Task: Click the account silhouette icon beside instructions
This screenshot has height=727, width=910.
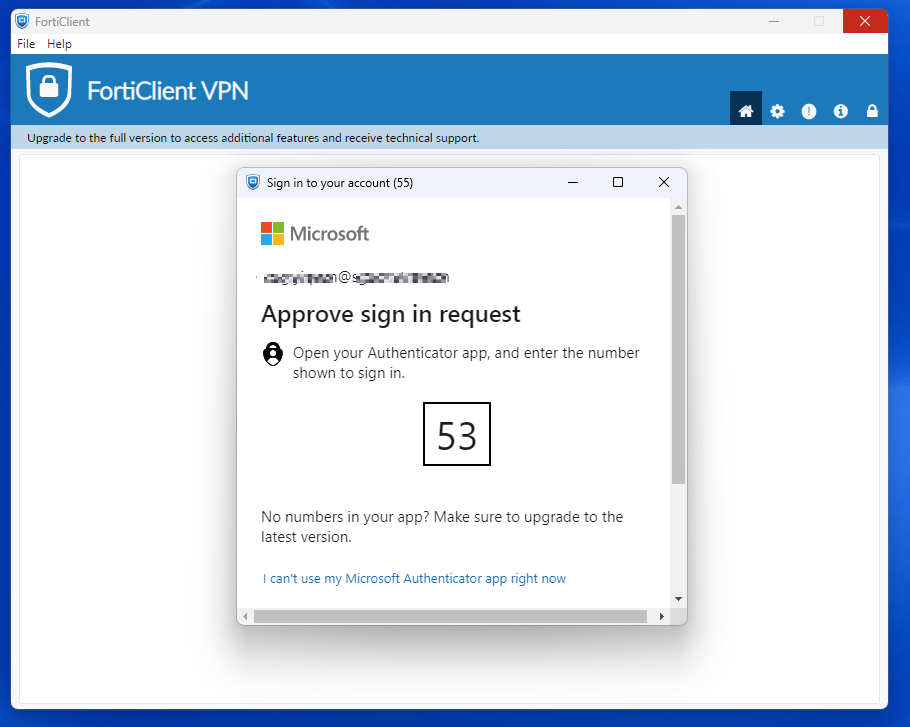Action: pos(272,353)
